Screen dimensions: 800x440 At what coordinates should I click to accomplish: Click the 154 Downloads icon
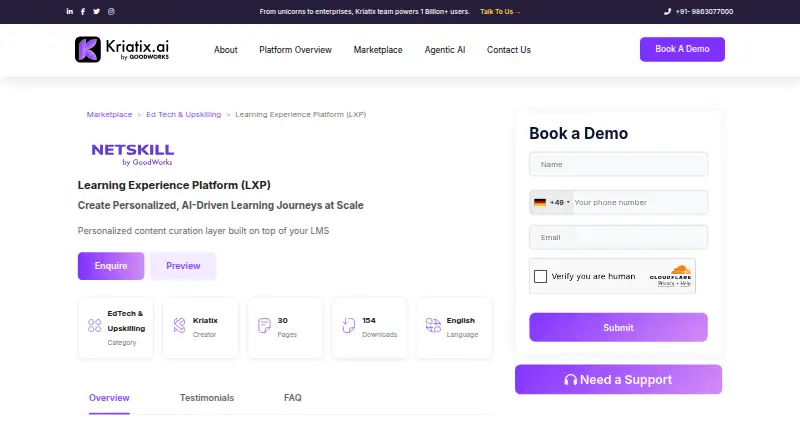click(x=348, y=325)
